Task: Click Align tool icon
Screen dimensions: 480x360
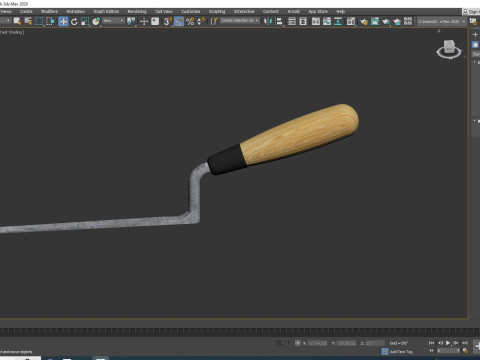Action: [x=279, y=22]
